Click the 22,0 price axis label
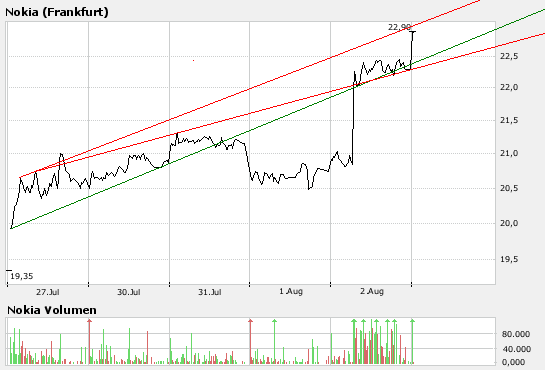The width and height of the screenshot is (545, 384). click(509, 87)
